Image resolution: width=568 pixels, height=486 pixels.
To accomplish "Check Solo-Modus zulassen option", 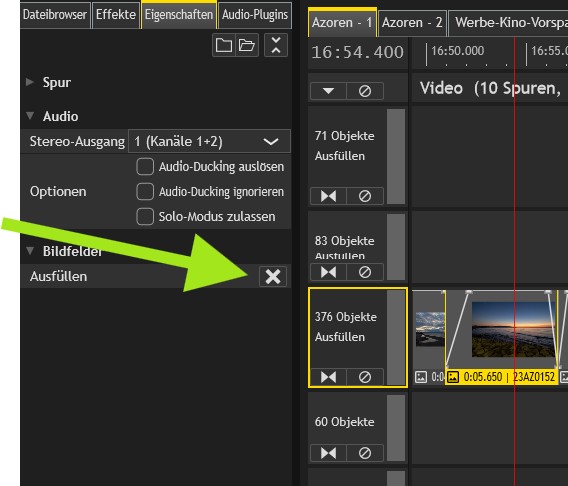I will (145, 217).
